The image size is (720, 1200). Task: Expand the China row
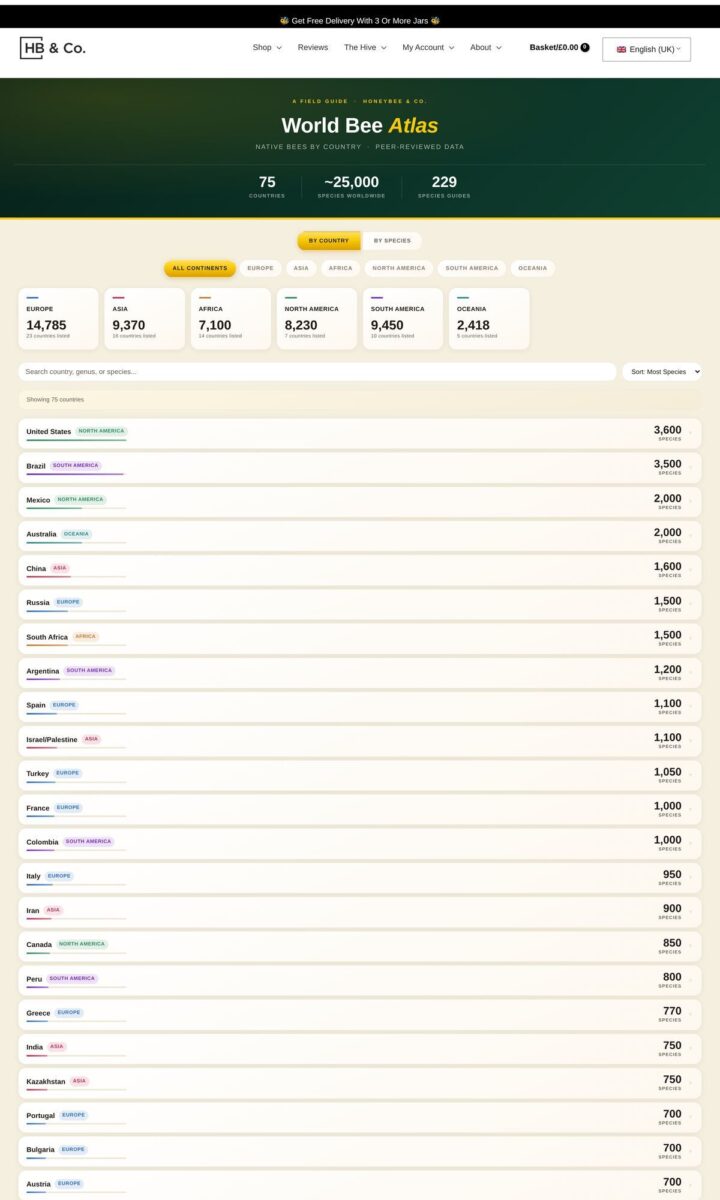[x=360, y=570]
